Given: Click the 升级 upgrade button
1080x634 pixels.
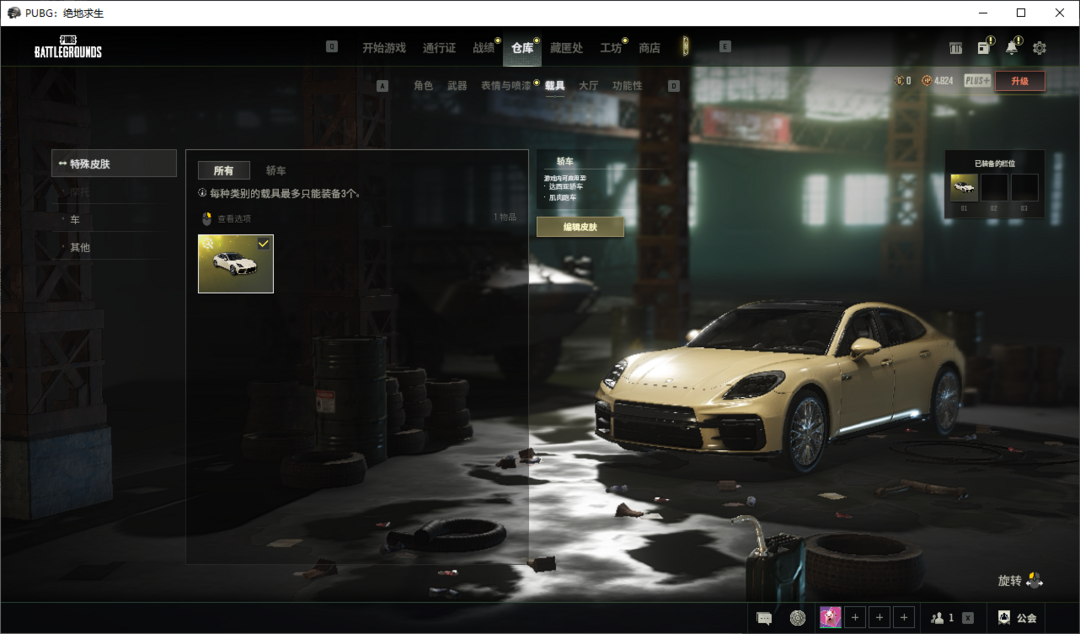Looking at the screenshot, I should 1019,81.
